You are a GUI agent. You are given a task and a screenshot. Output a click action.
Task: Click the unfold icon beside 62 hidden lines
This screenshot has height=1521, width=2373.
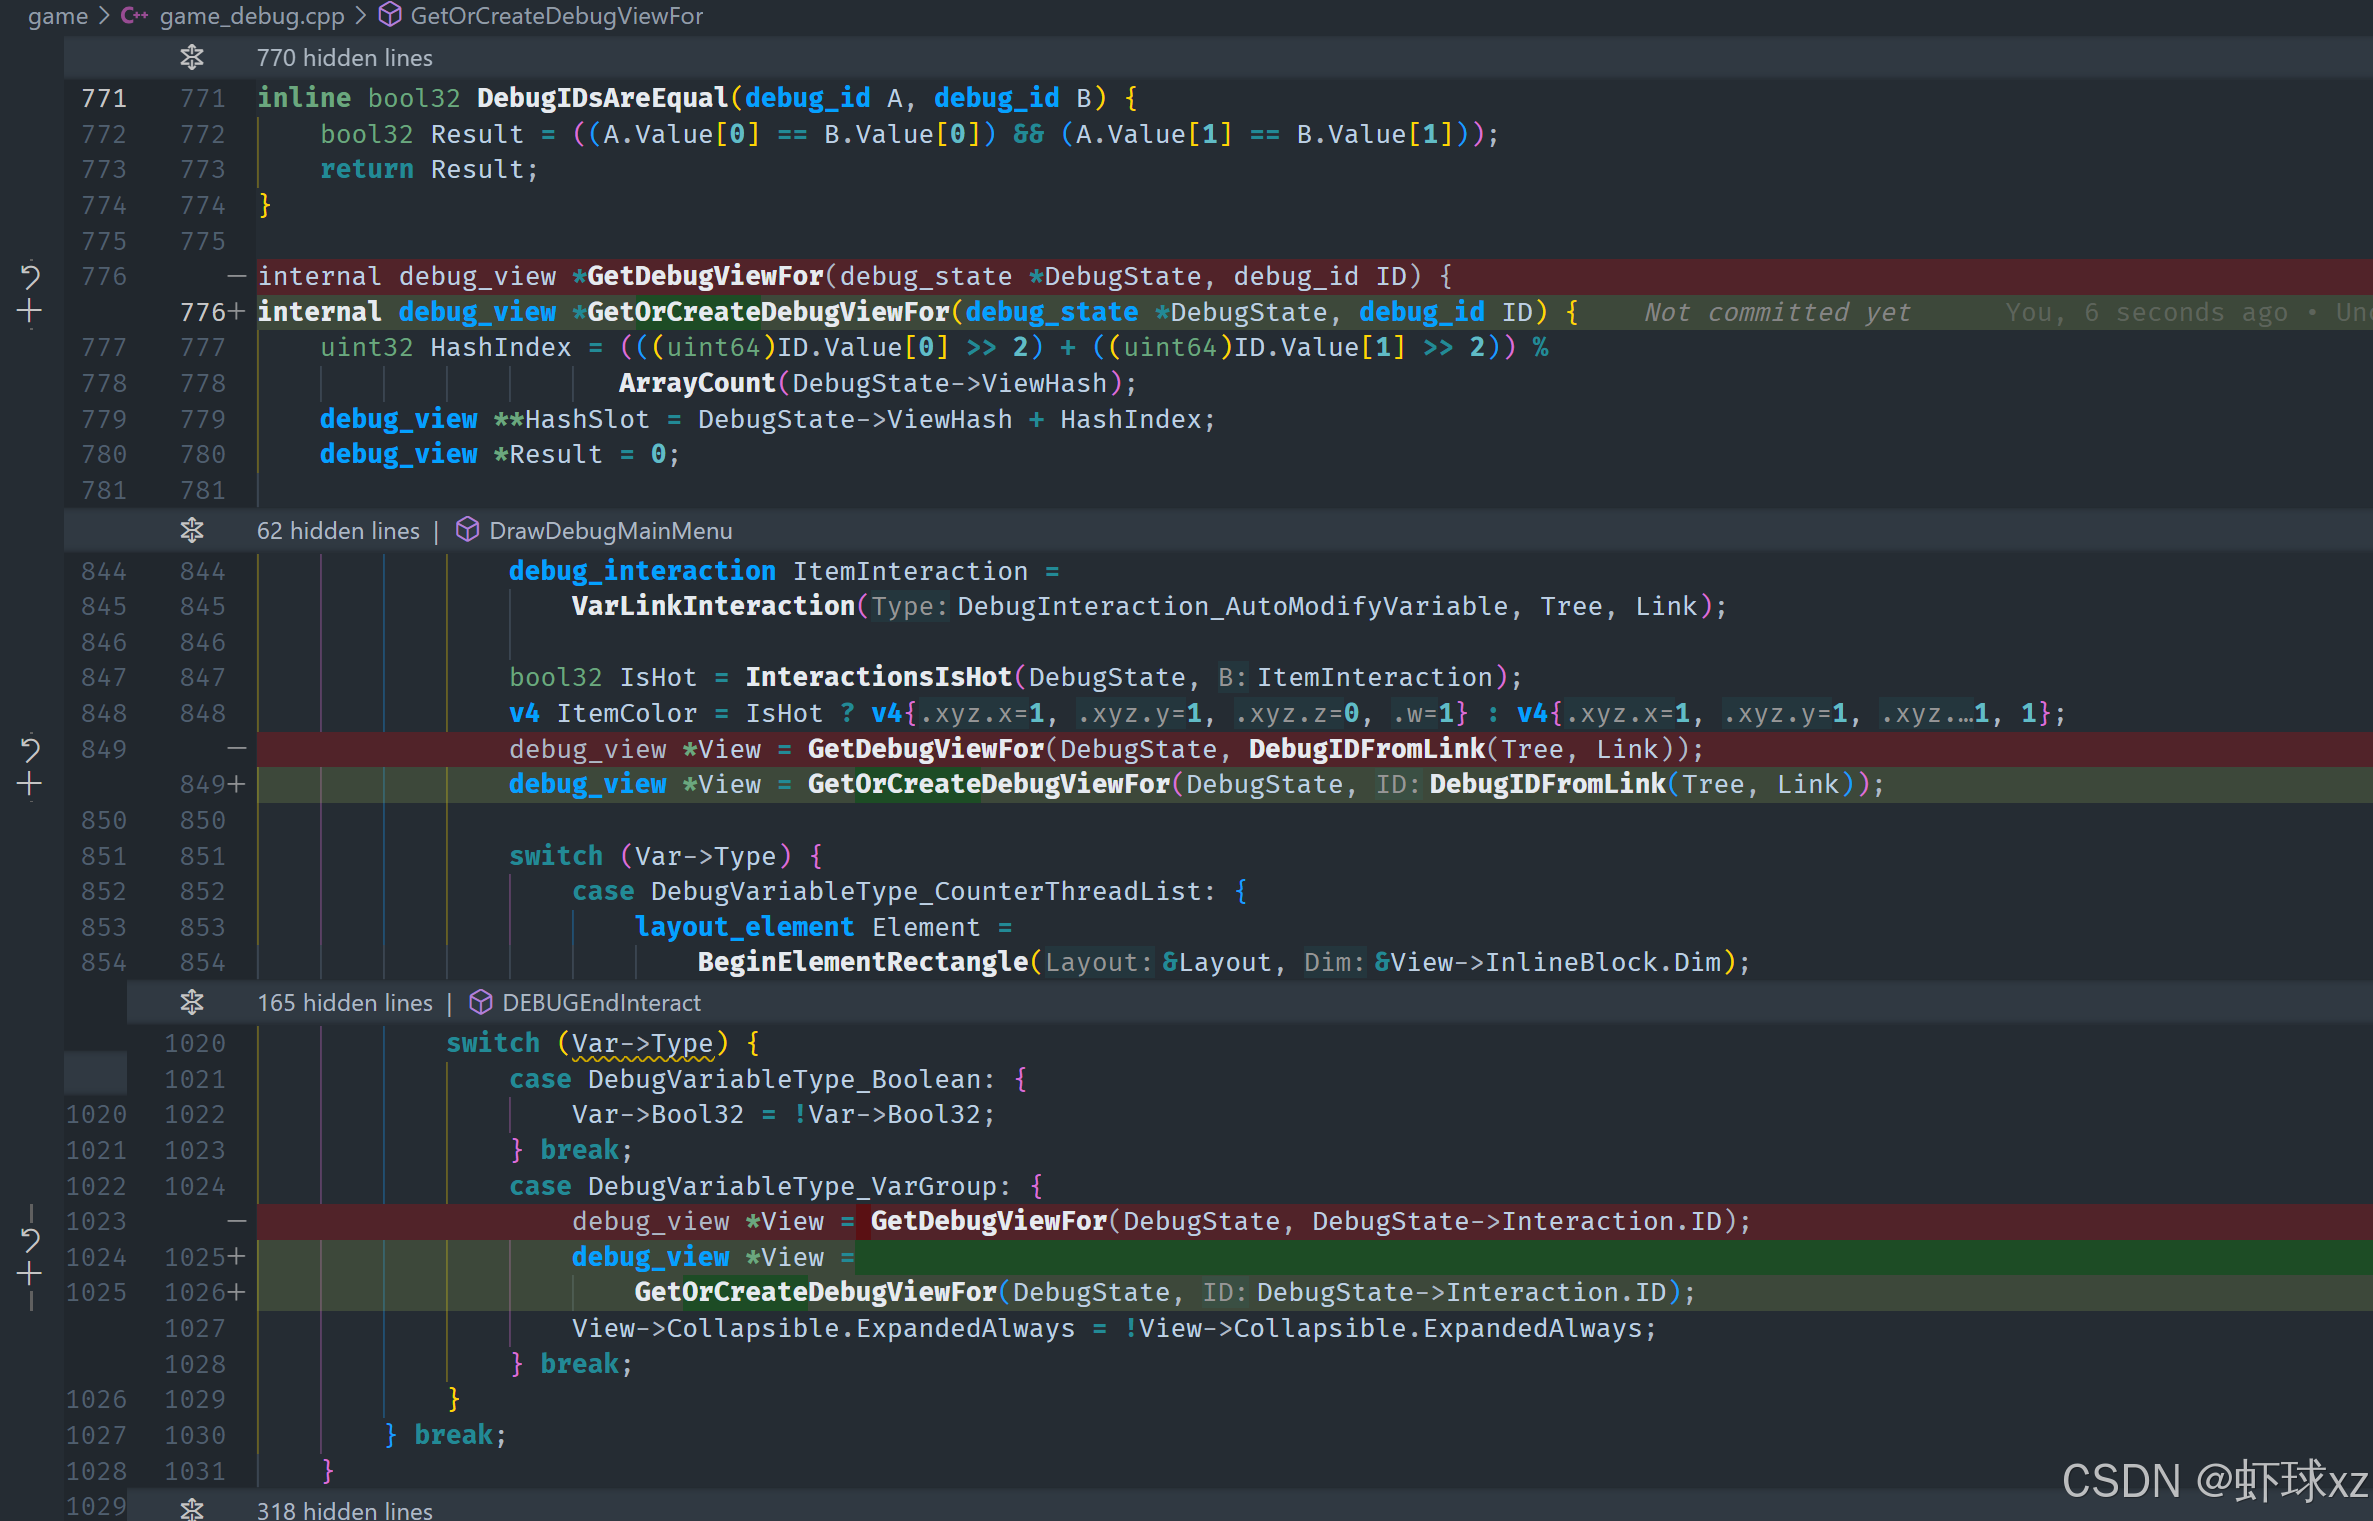pyautogui.click(x=192, y=531)
